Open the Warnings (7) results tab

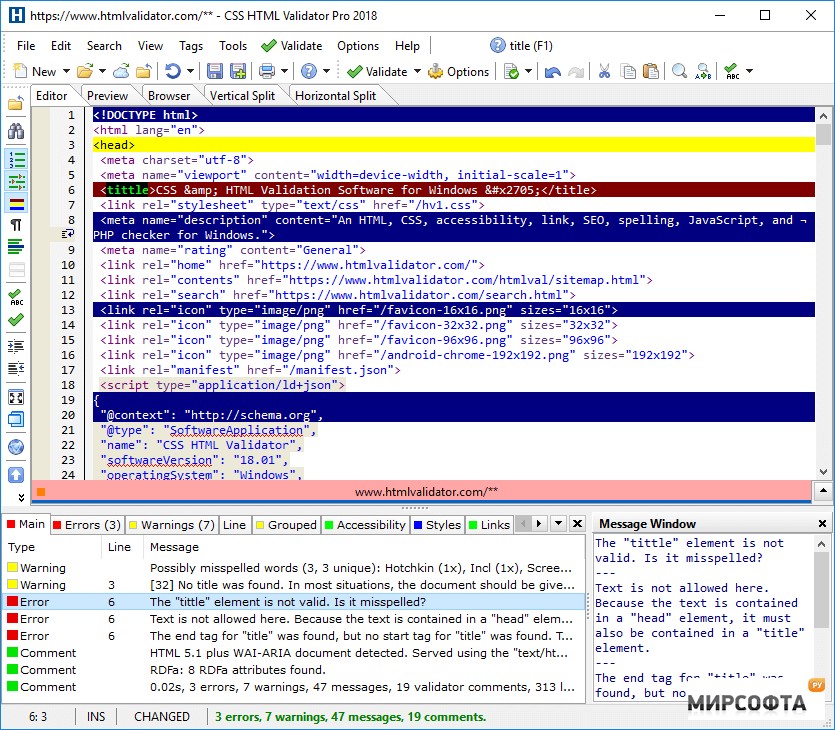(x=172, y=525)
